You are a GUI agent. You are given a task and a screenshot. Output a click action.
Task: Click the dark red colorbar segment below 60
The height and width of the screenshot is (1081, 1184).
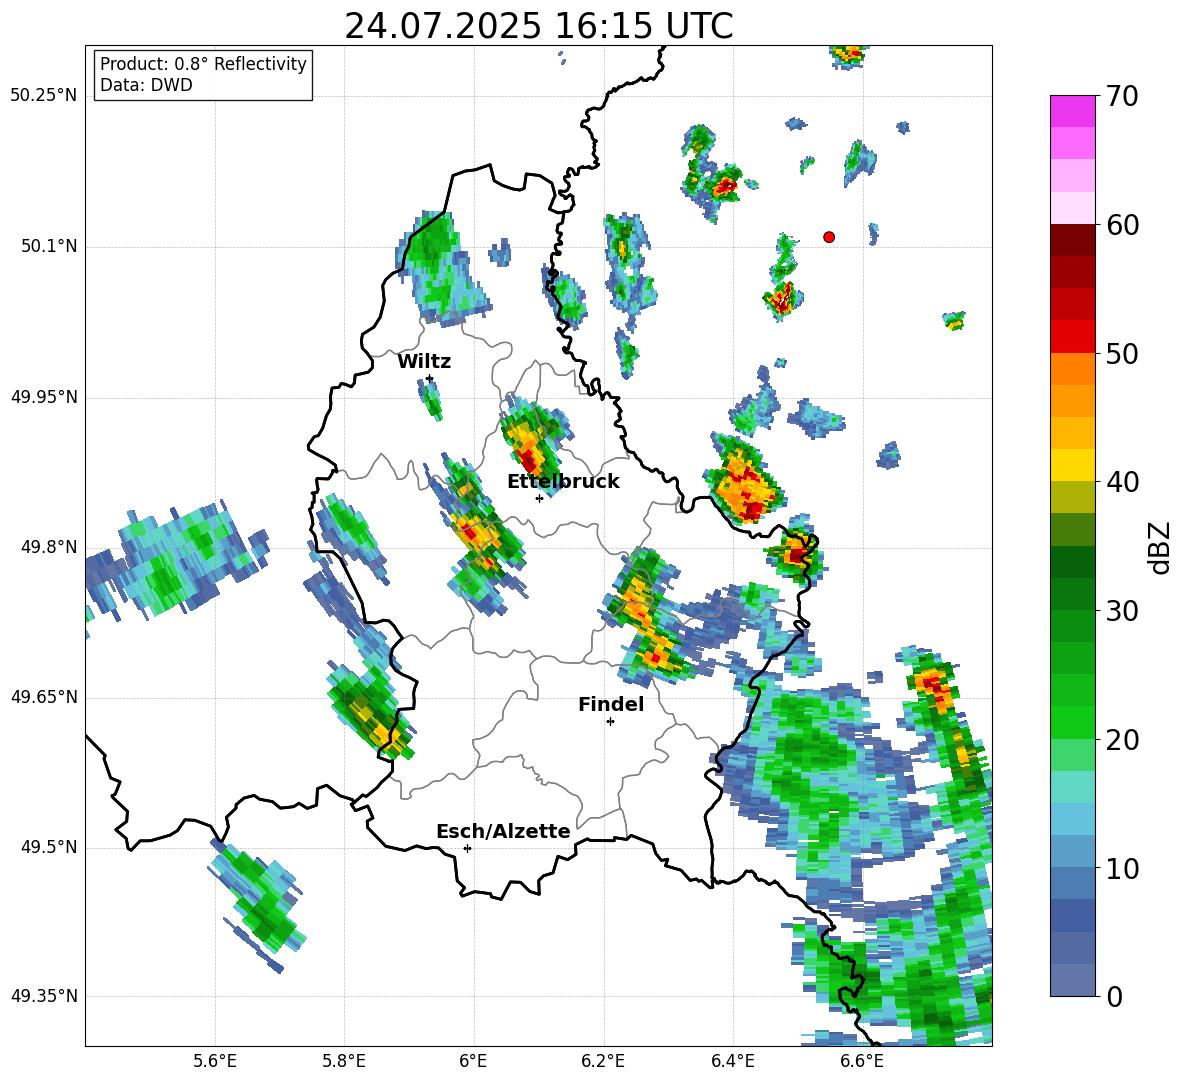tap(1072, 239)
